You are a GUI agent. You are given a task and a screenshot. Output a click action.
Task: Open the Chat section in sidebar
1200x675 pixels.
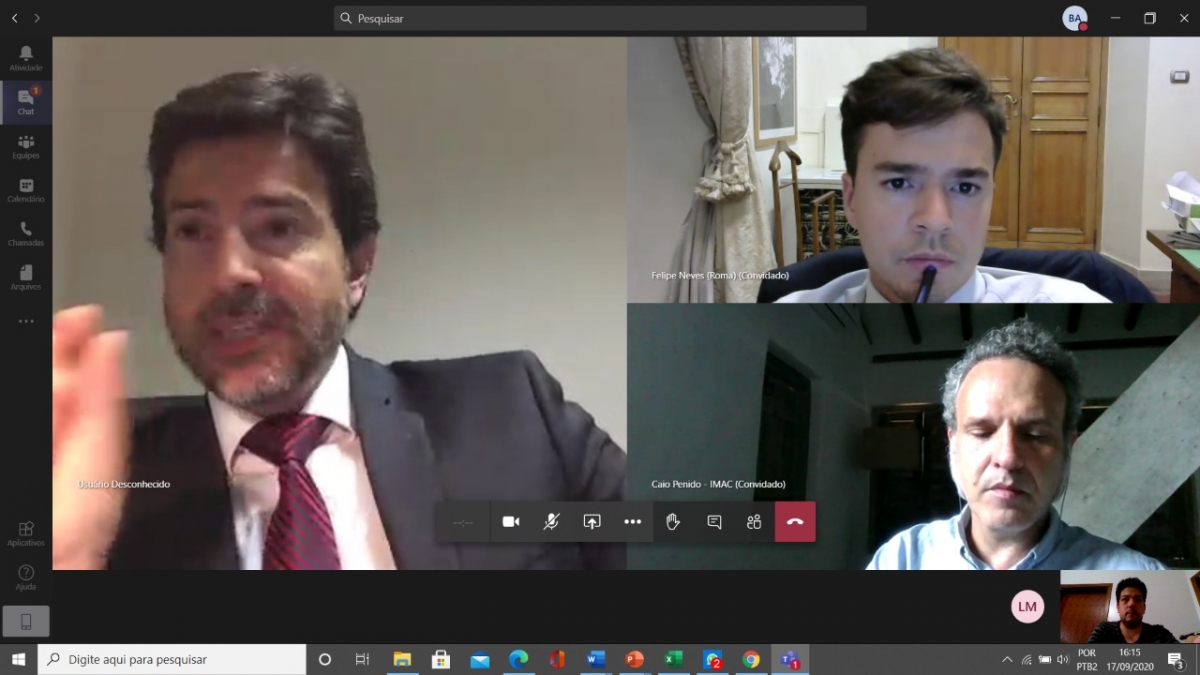26,102
